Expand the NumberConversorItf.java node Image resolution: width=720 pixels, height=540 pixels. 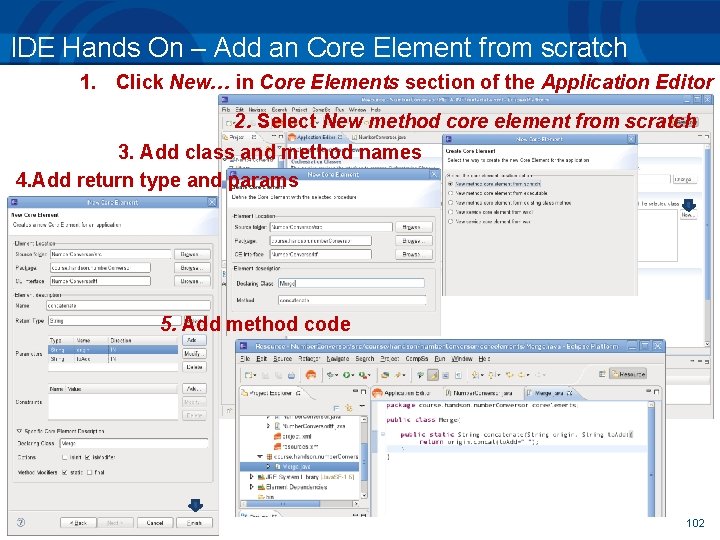pyautogui.click(x=269, y=426)
